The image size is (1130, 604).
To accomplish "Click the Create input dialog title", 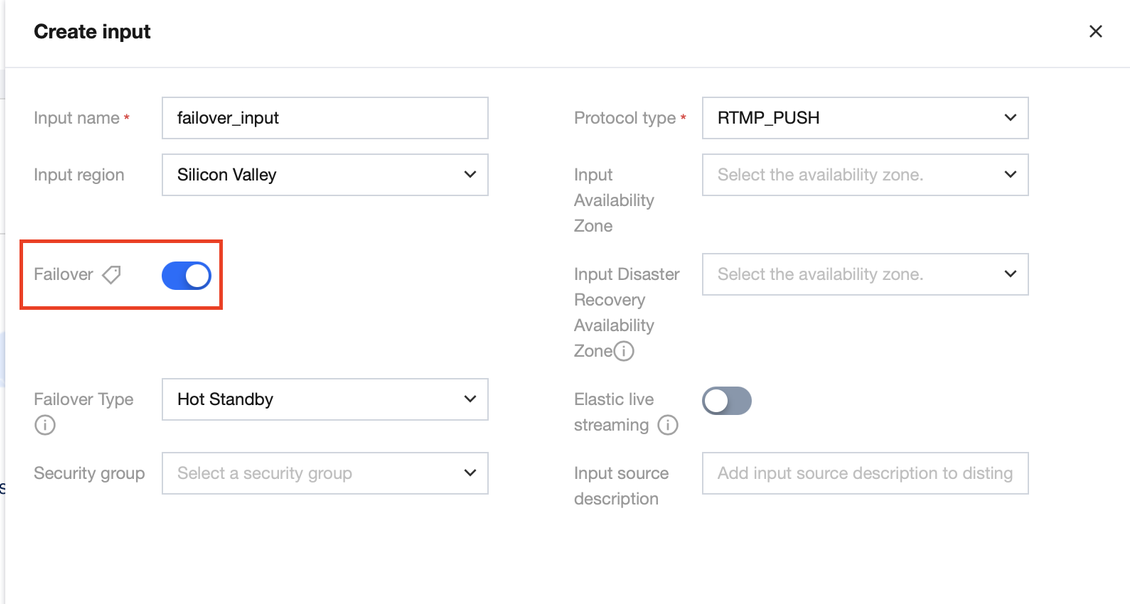I will [x=92, y=32].
